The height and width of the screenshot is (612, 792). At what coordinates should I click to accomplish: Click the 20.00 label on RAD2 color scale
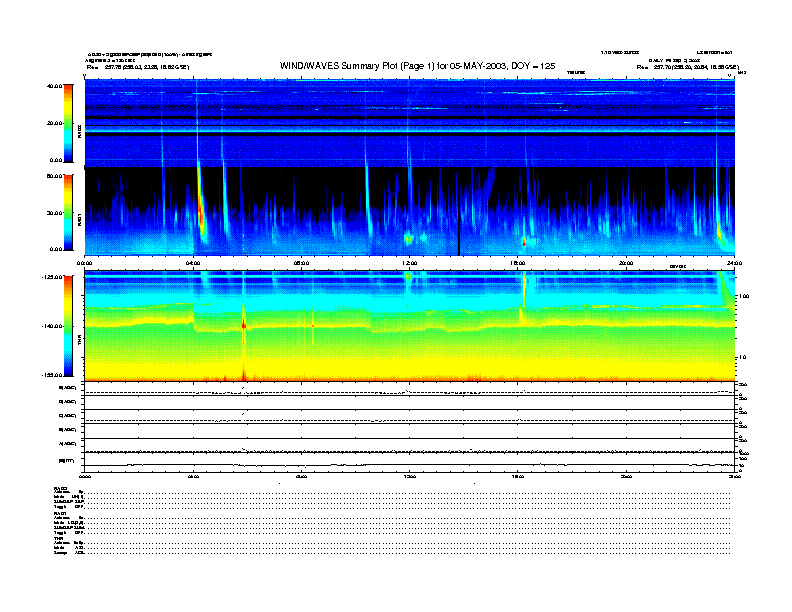point(54,123)
